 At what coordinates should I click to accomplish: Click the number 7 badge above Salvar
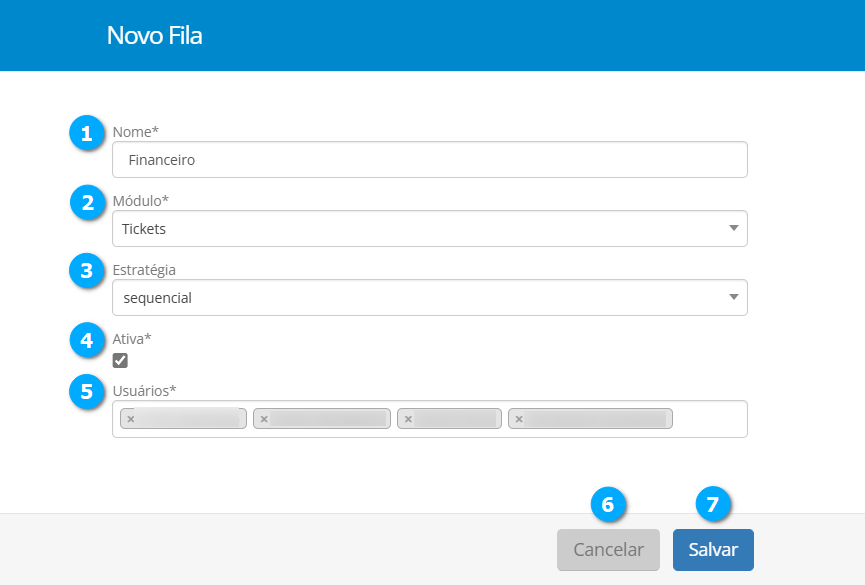tap(712, 505)
